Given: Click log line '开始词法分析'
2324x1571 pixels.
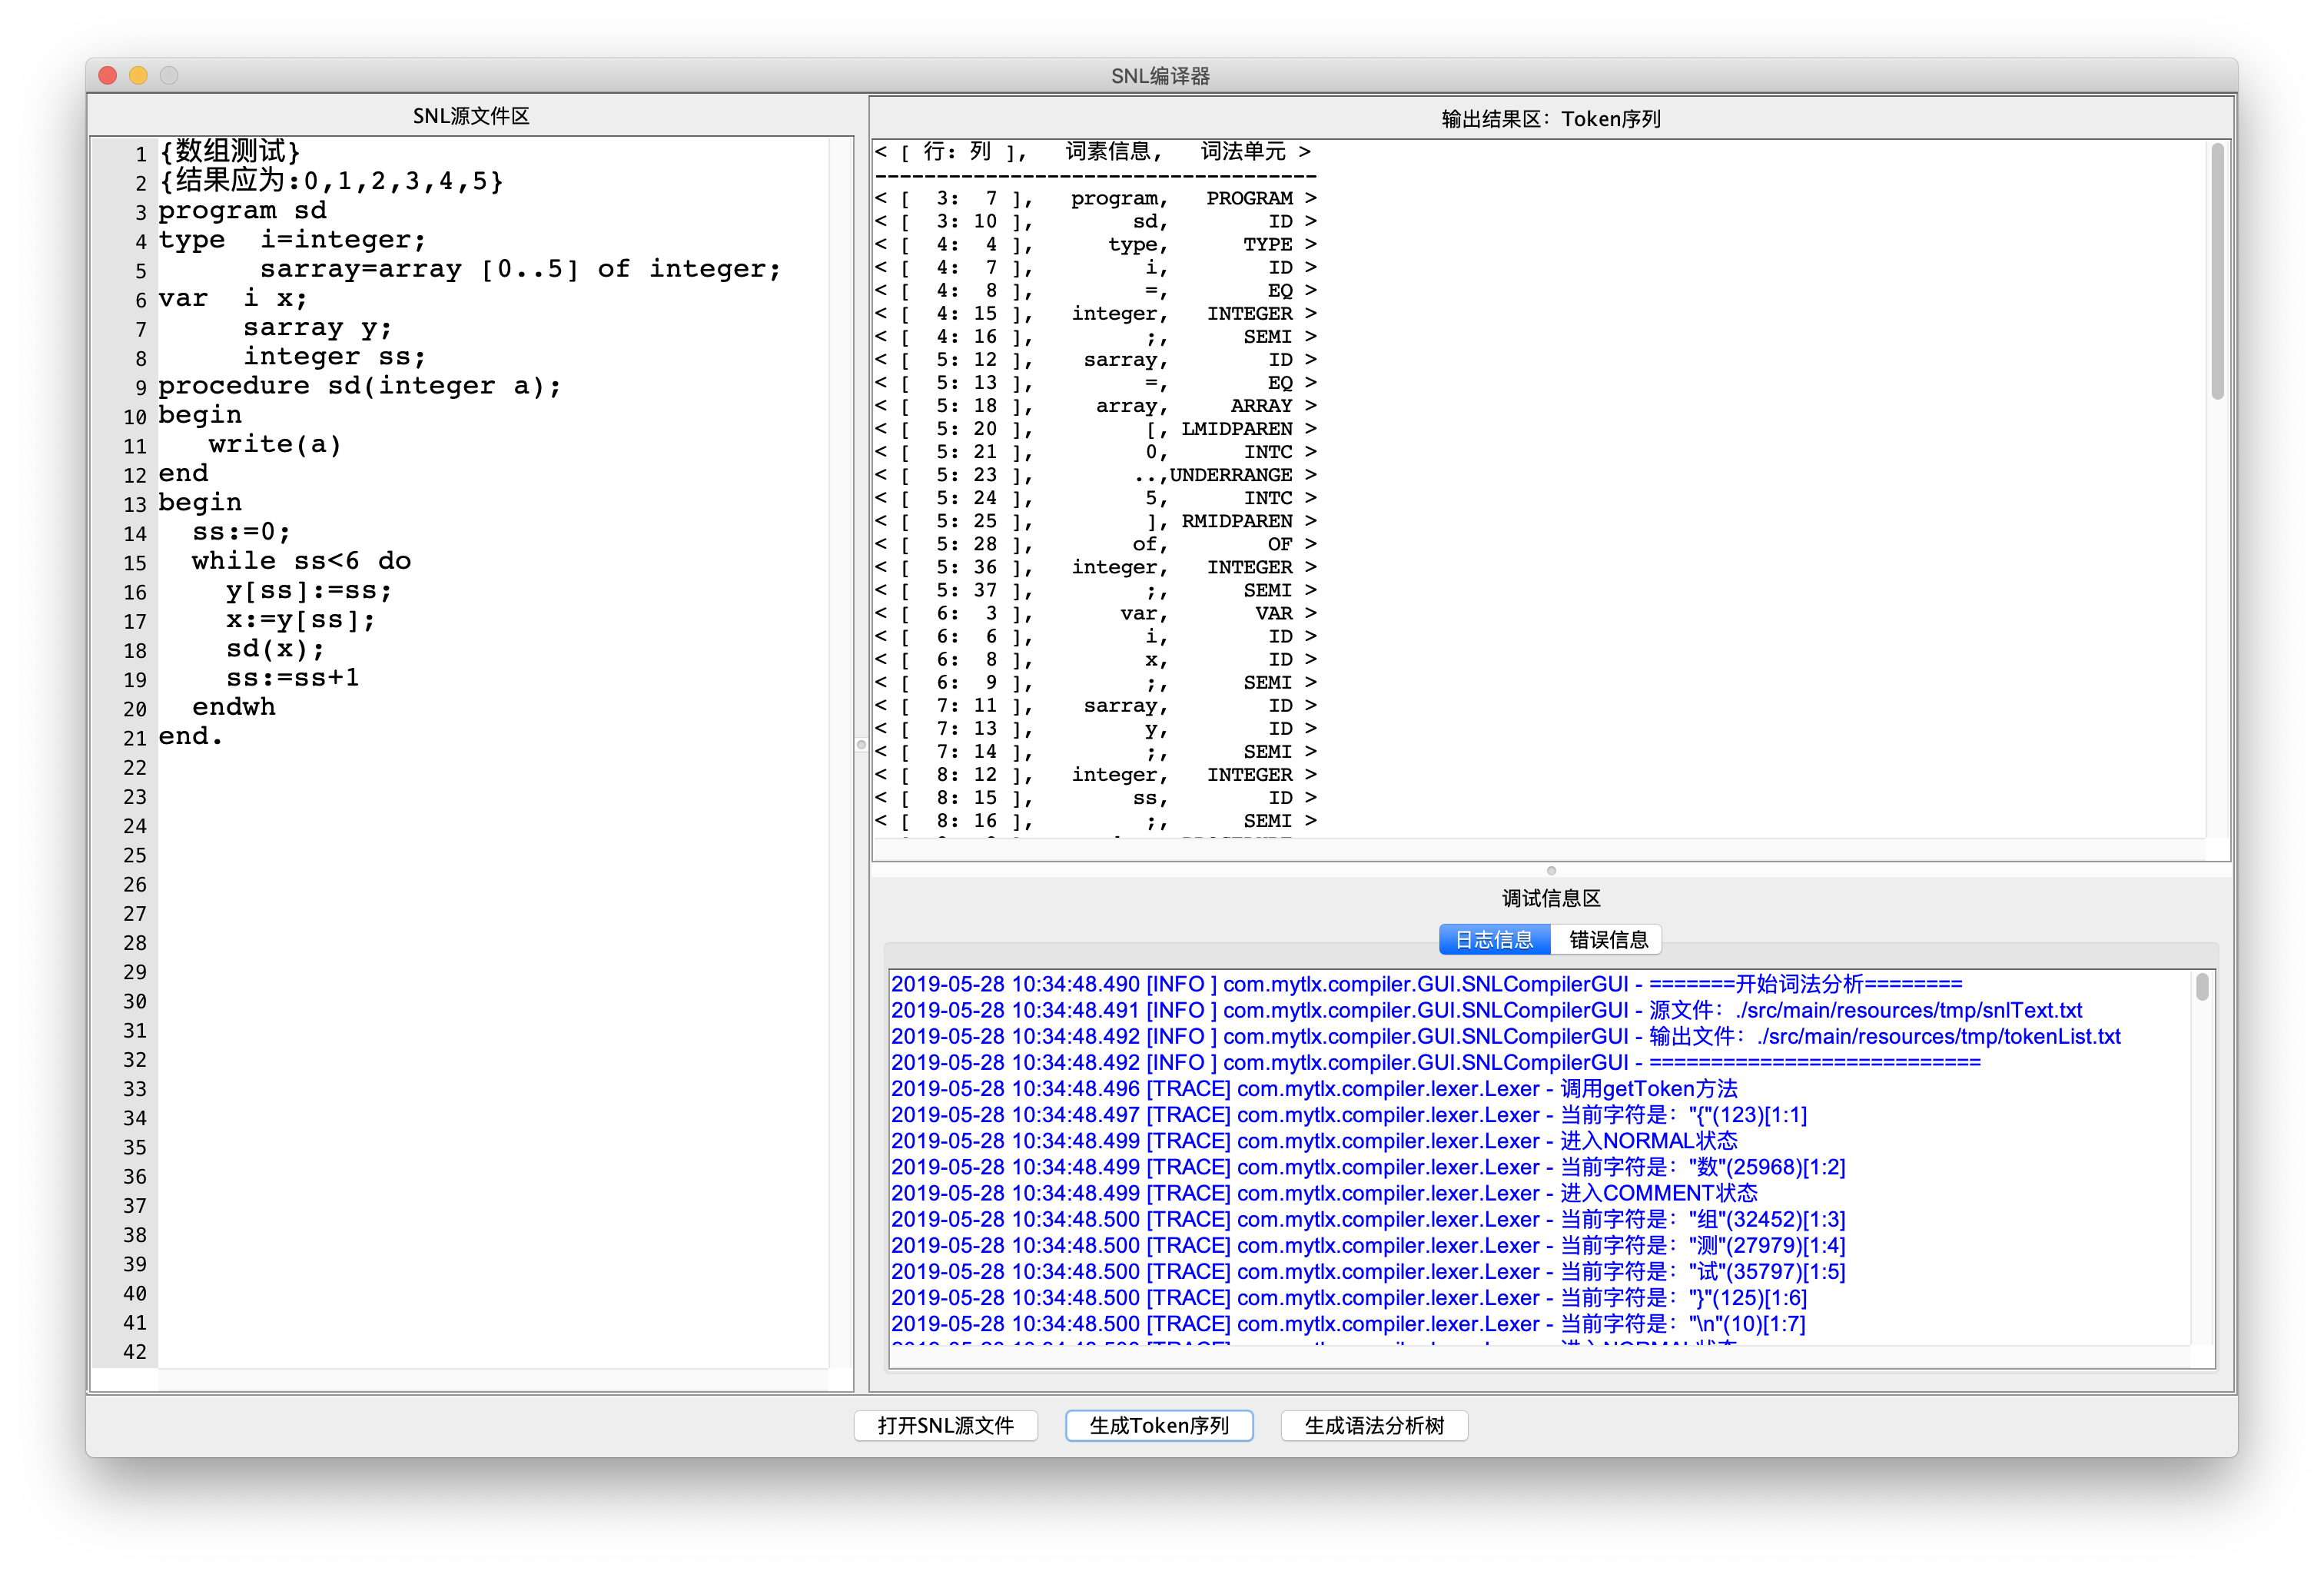Looking at the screenshot, I should tap(1426, 984).
